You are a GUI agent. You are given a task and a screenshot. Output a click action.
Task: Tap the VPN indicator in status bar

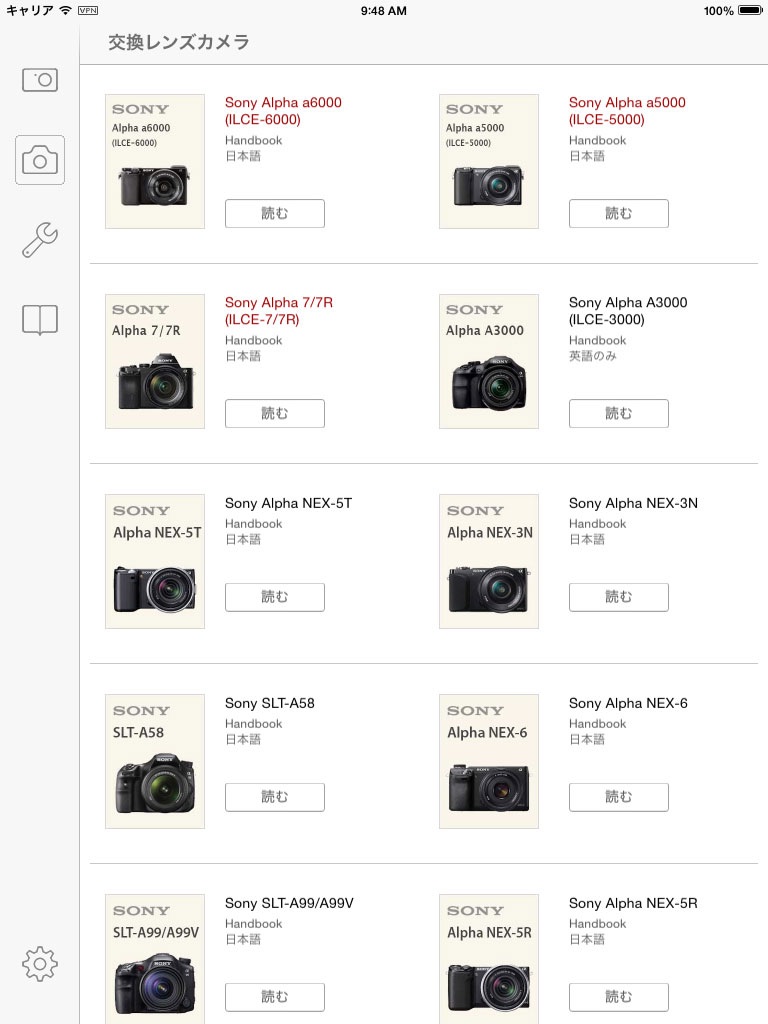[88, 11]
